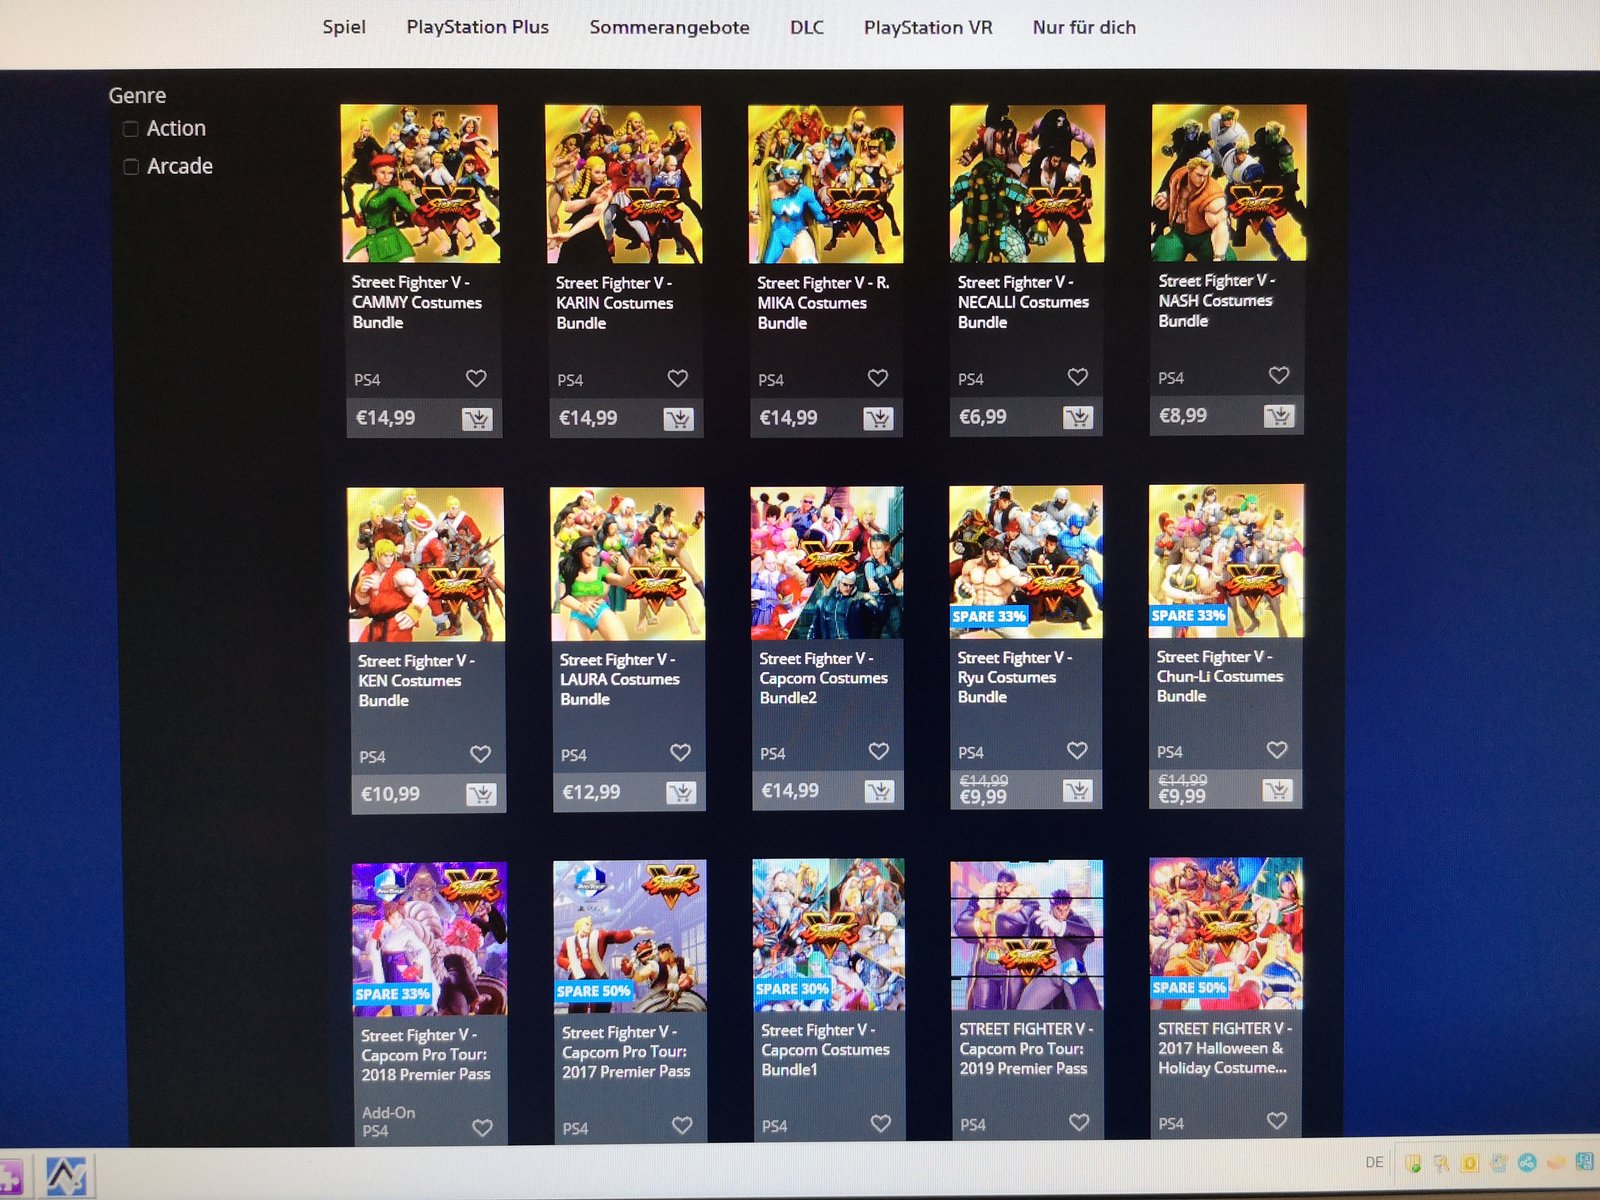The image size is (1600, 1200).
Task: Favorite Capcom Costumes Bundle1 with the heart
Action: pos(880,1123)
